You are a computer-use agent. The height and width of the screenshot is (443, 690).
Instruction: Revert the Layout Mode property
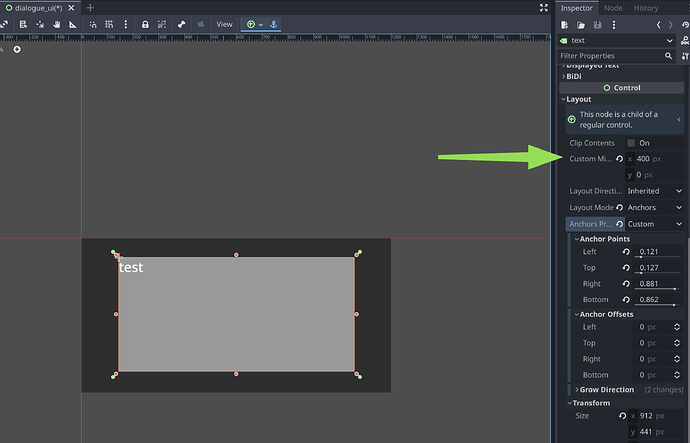click(620, 207)
